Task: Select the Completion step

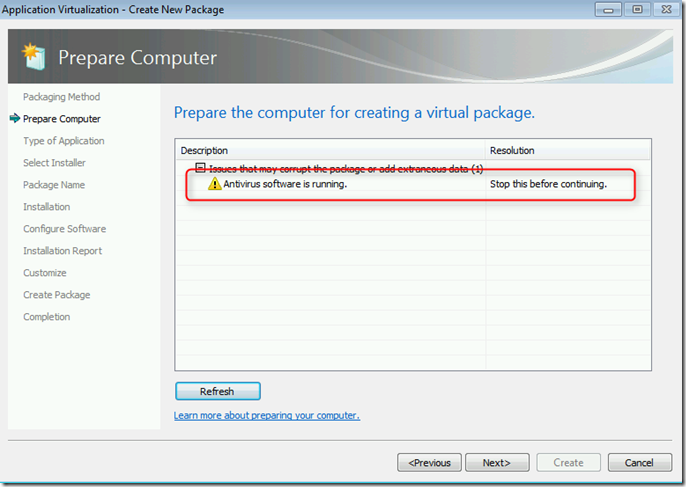Action: (x=46, y=317)
